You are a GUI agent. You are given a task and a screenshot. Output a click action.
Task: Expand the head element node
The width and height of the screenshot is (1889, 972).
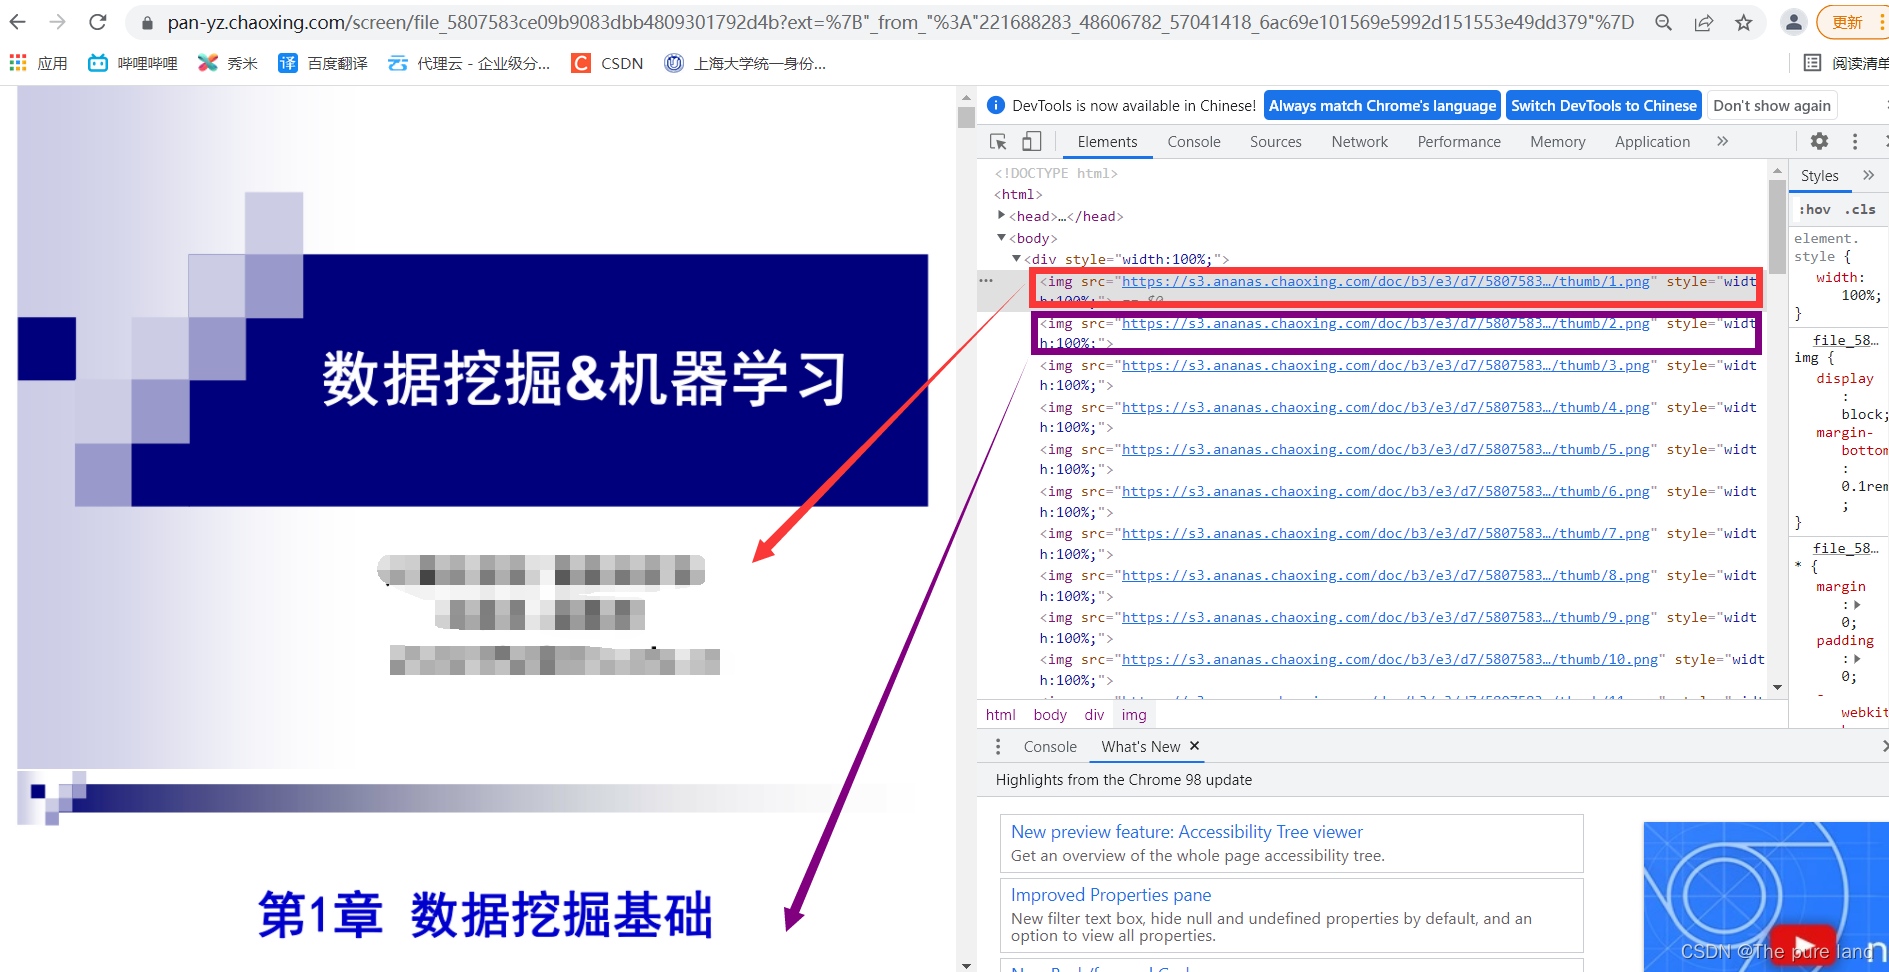(x=1001, y=216)
